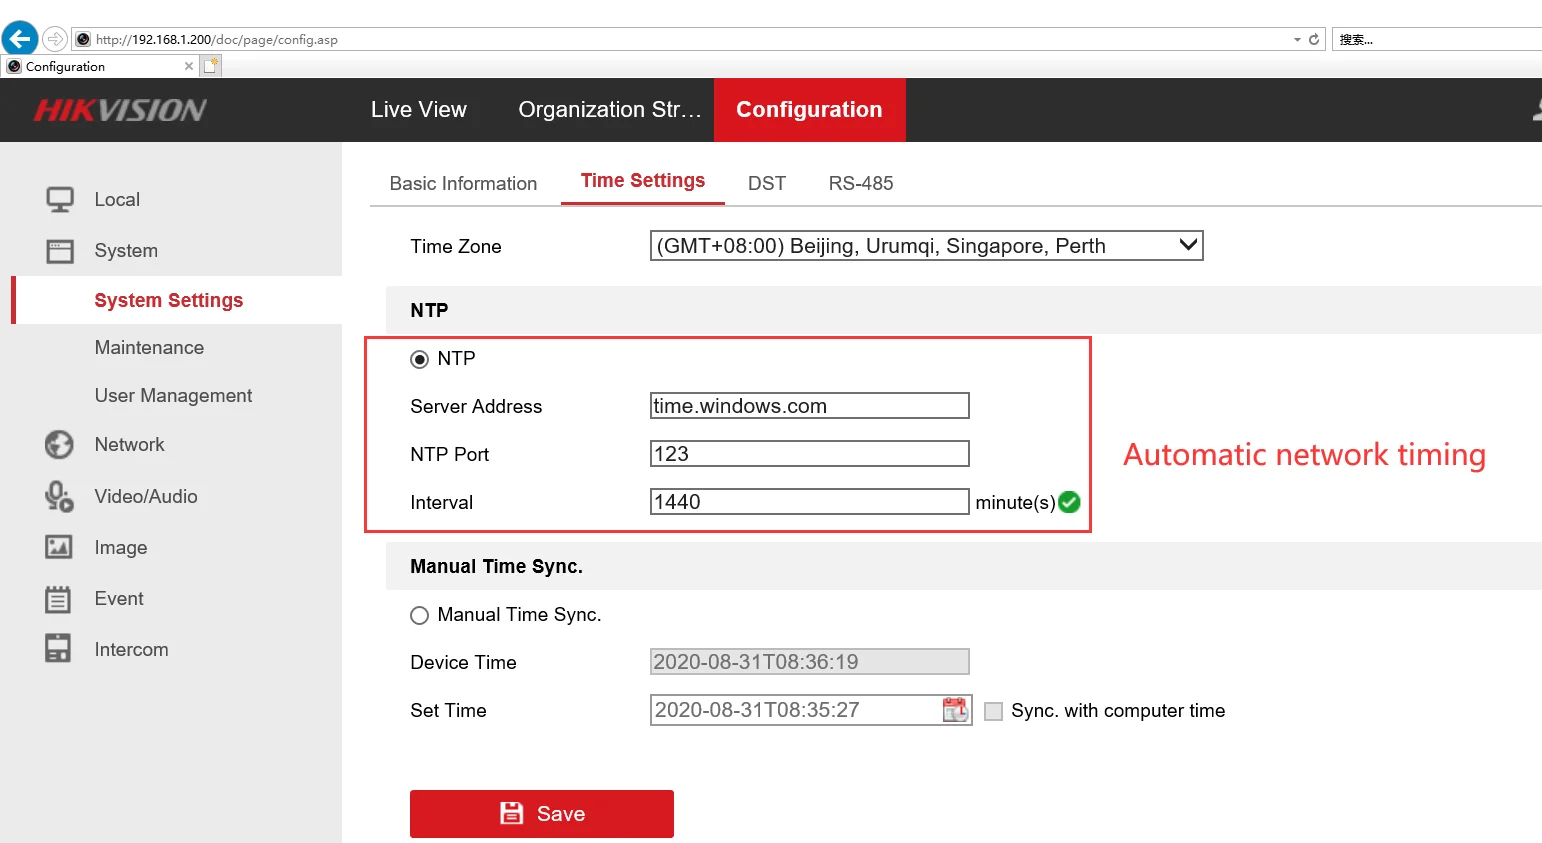Click the Image picture icon in sidebar

tap(59, 547)
